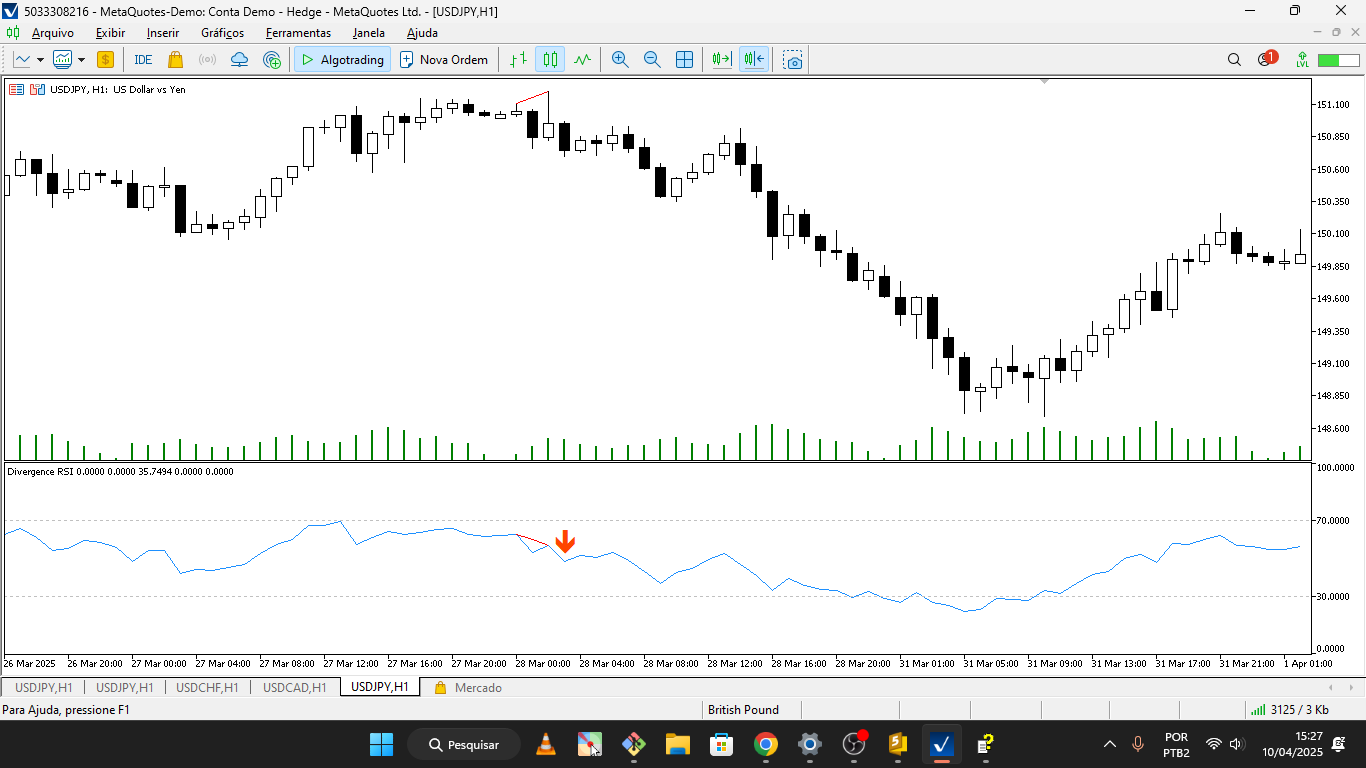Open the chart templates dropdown arrow
Screen dimensions: 1366x768
tap(80, 59)
